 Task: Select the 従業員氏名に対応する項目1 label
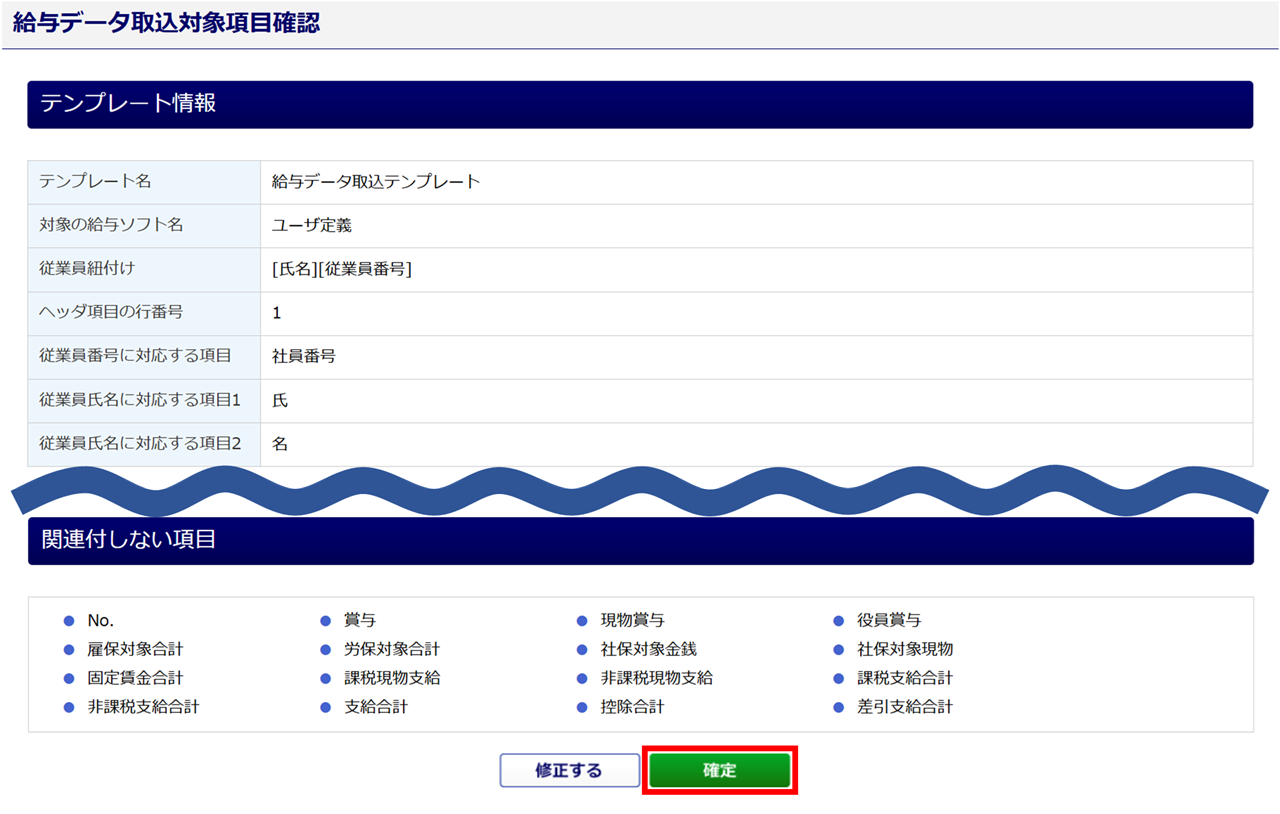click(x=140, y=400)
